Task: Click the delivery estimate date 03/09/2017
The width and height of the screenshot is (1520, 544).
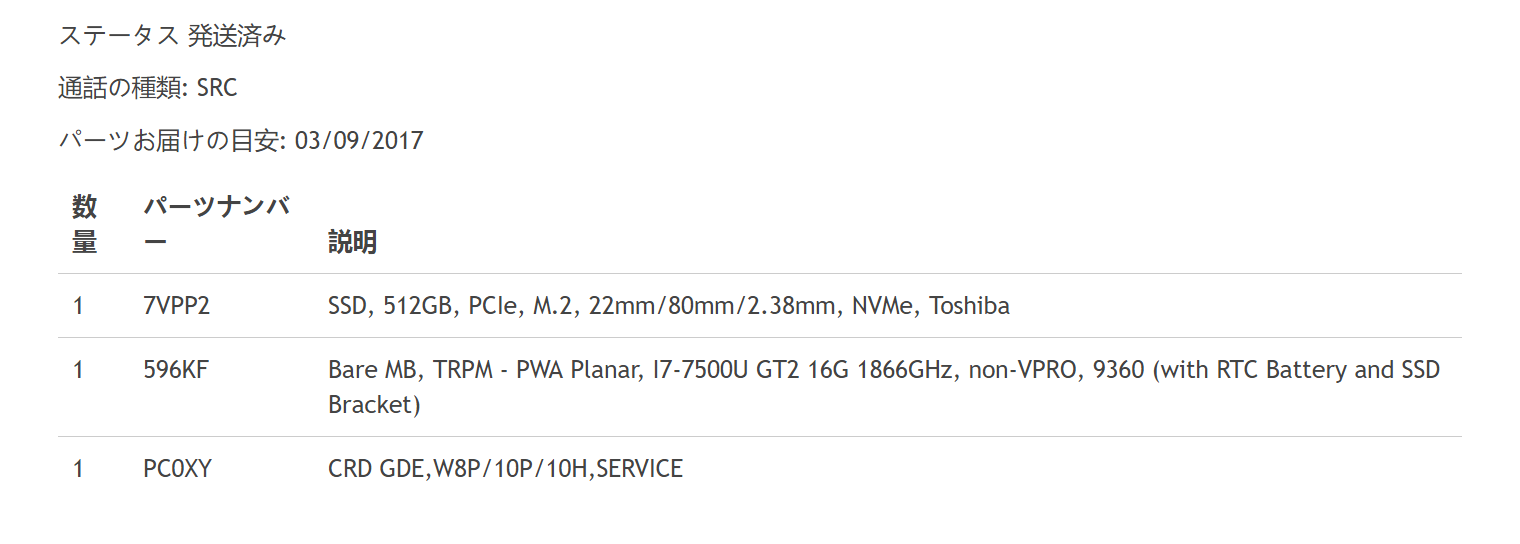Action: (x=359, y=141)
